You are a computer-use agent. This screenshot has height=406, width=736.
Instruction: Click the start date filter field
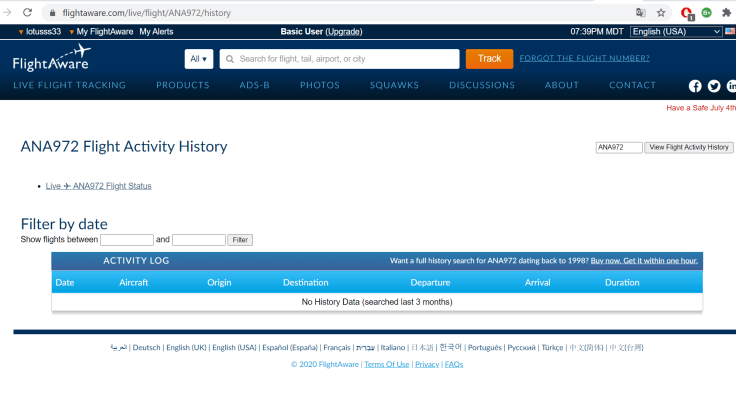(127, 240)
